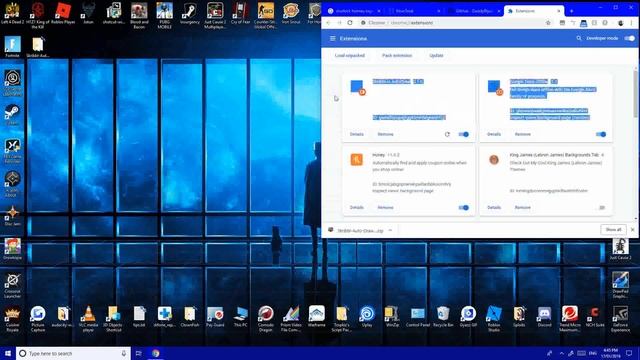Launch VLC media player desktop icon
Image resolution: width=640 pixels, height=360 pixels.
88,318
